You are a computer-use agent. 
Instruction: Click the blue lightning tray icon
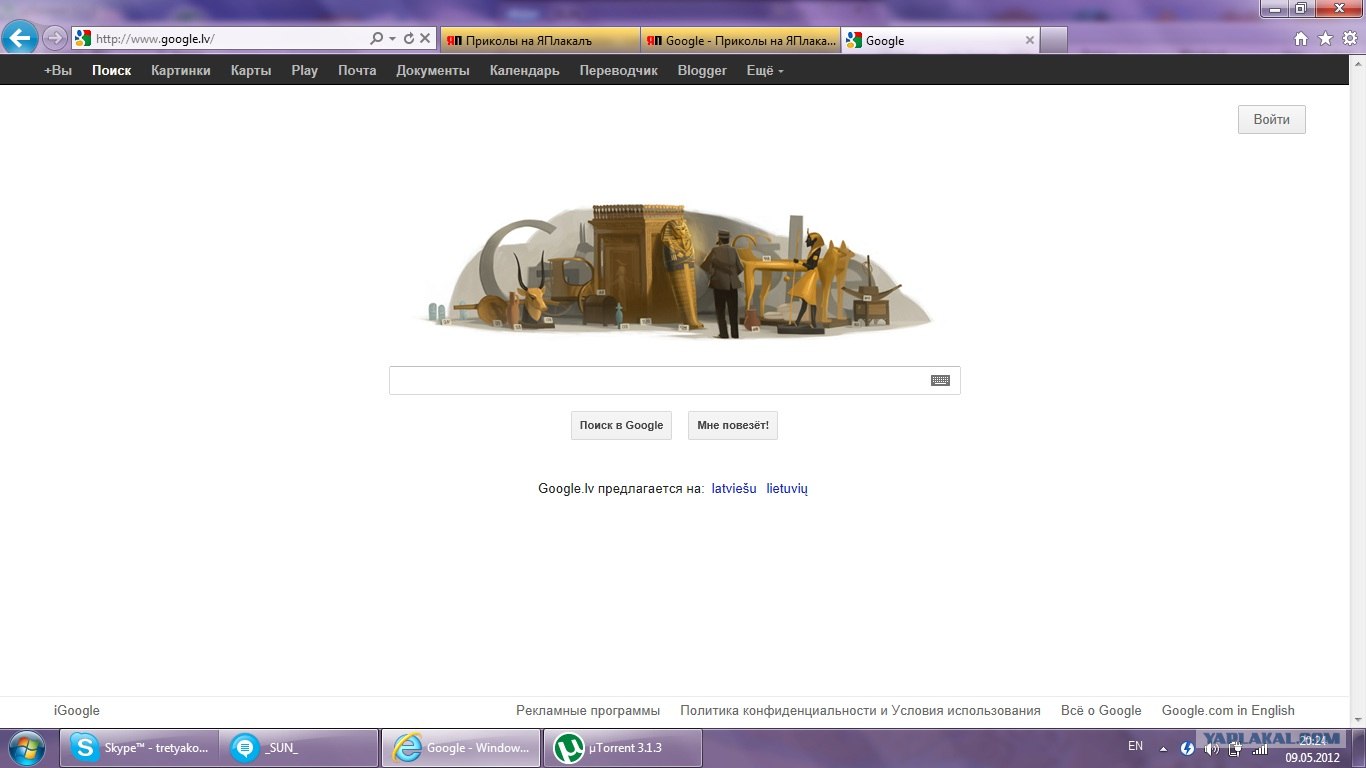tap(1187, 748)
